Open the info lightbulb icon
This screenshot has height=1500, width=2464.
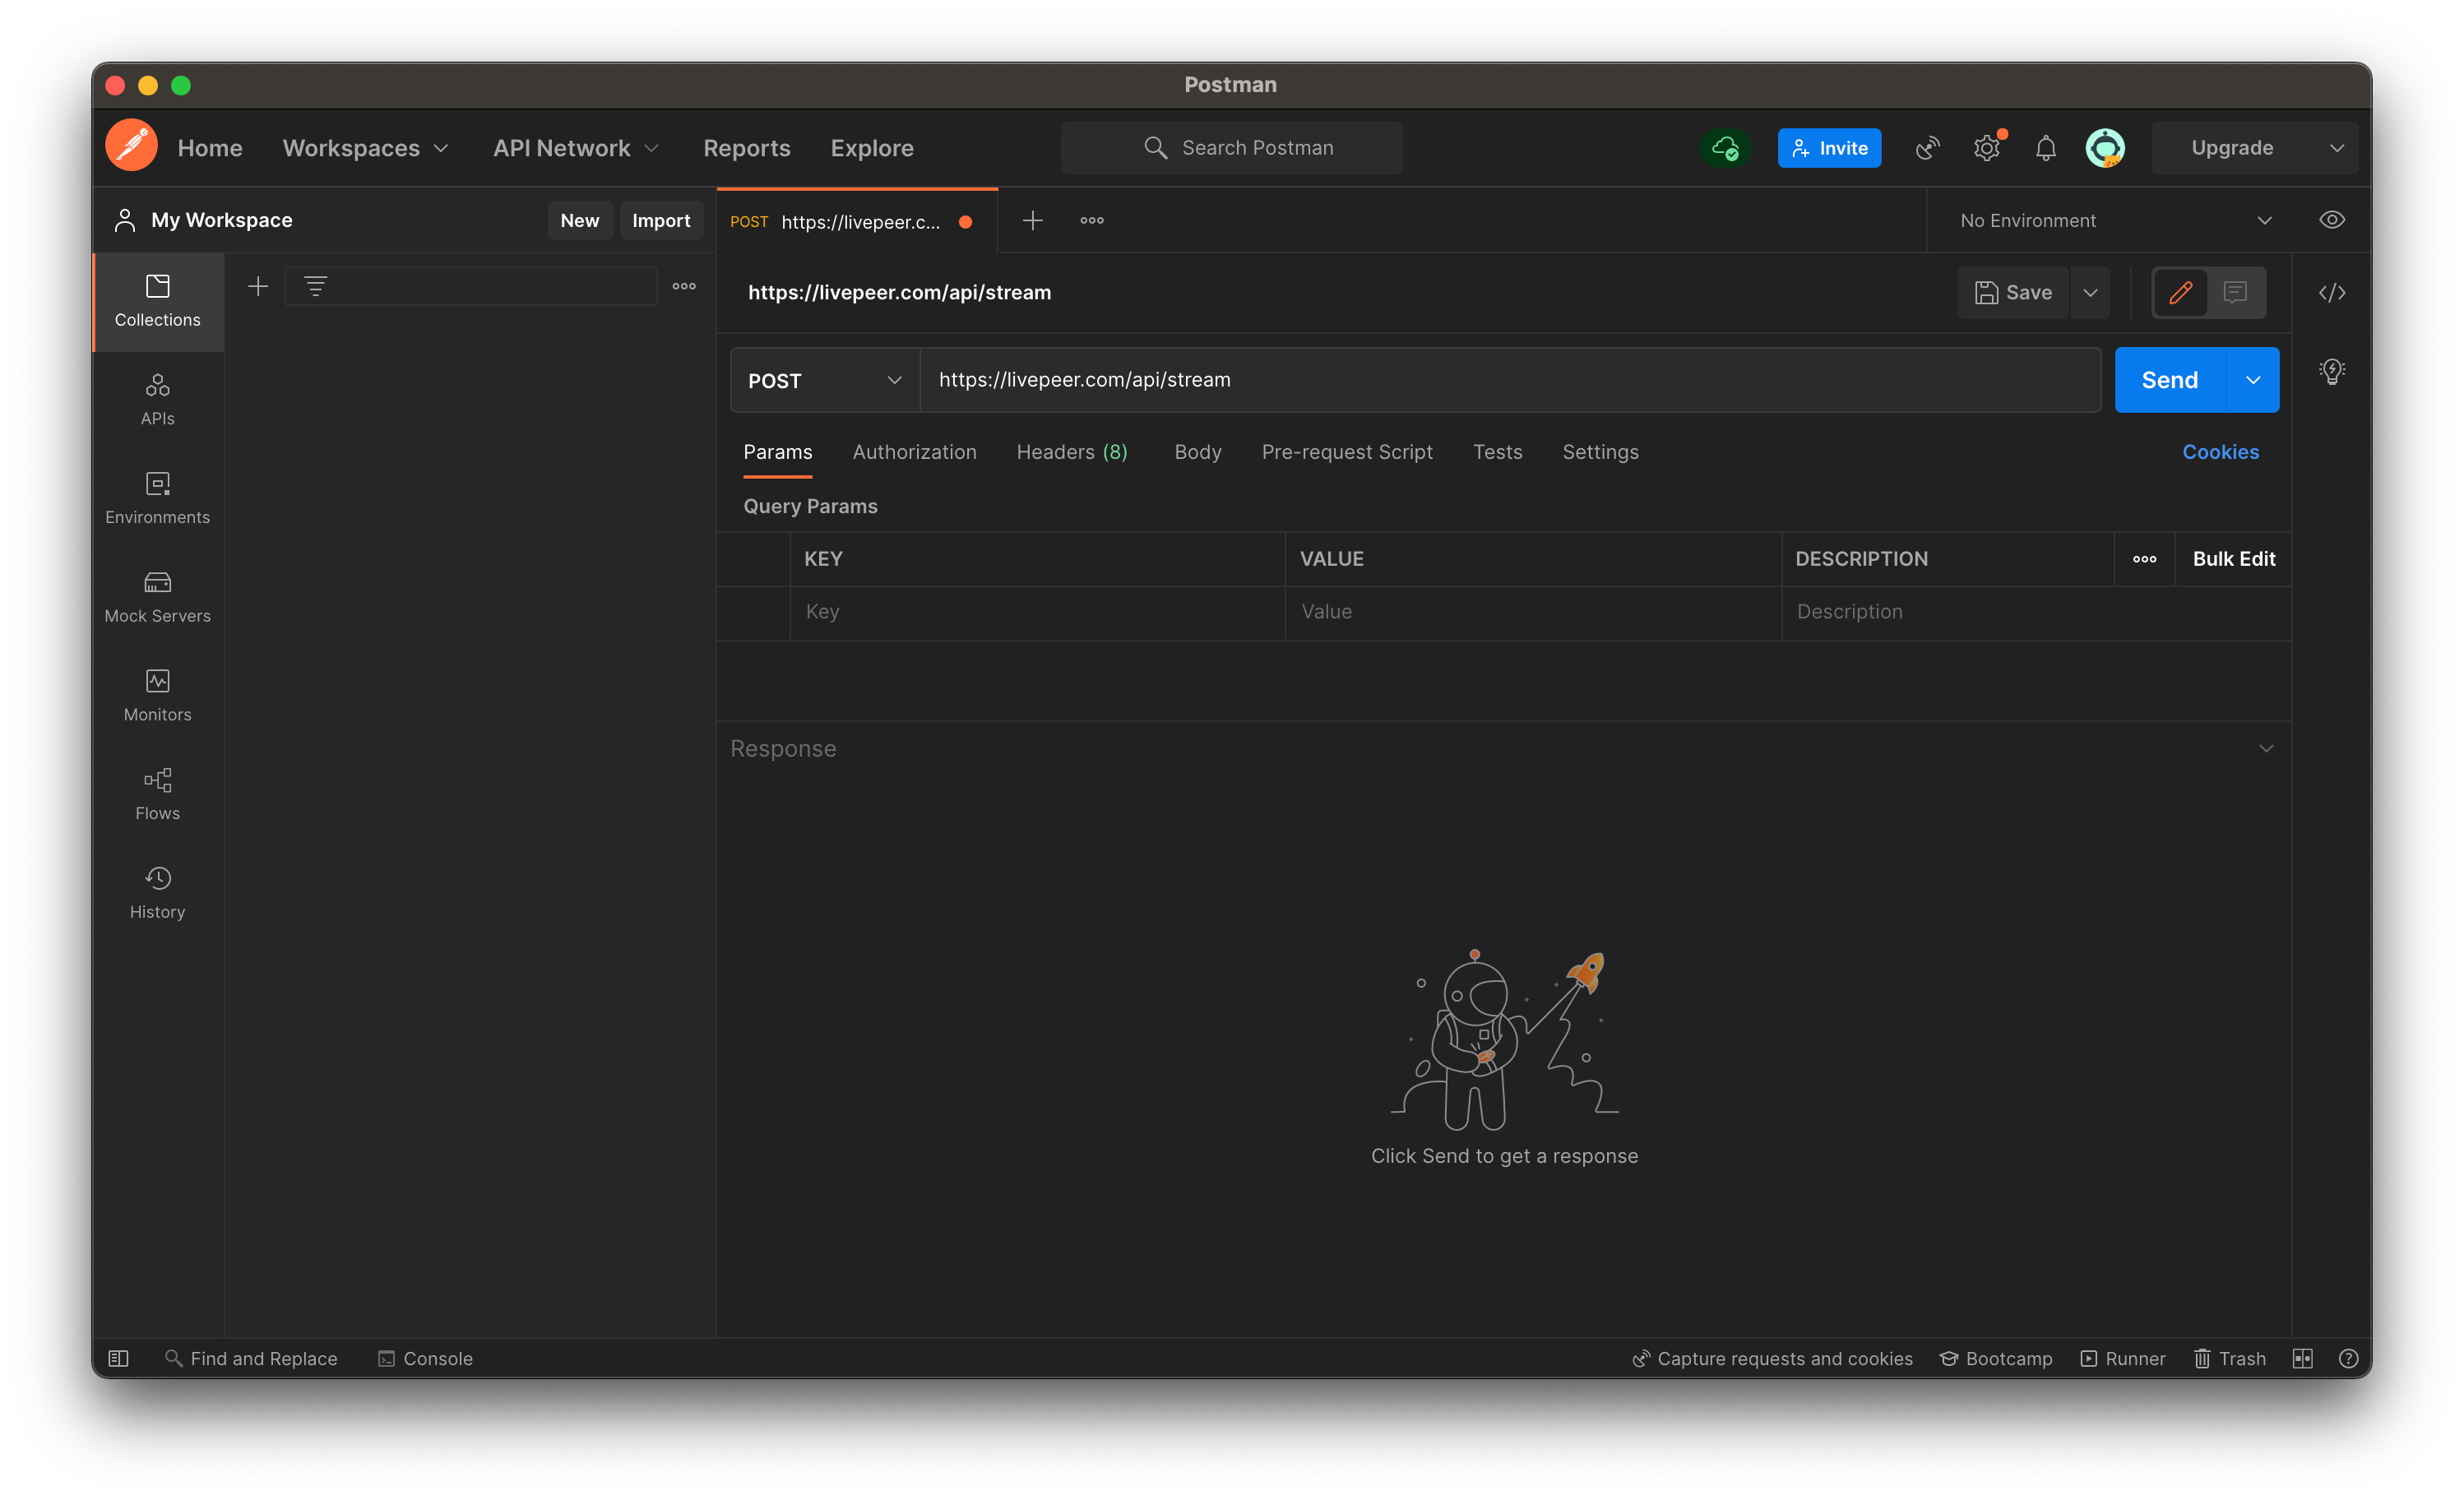pyautogui.click(x=2332, y=372)
